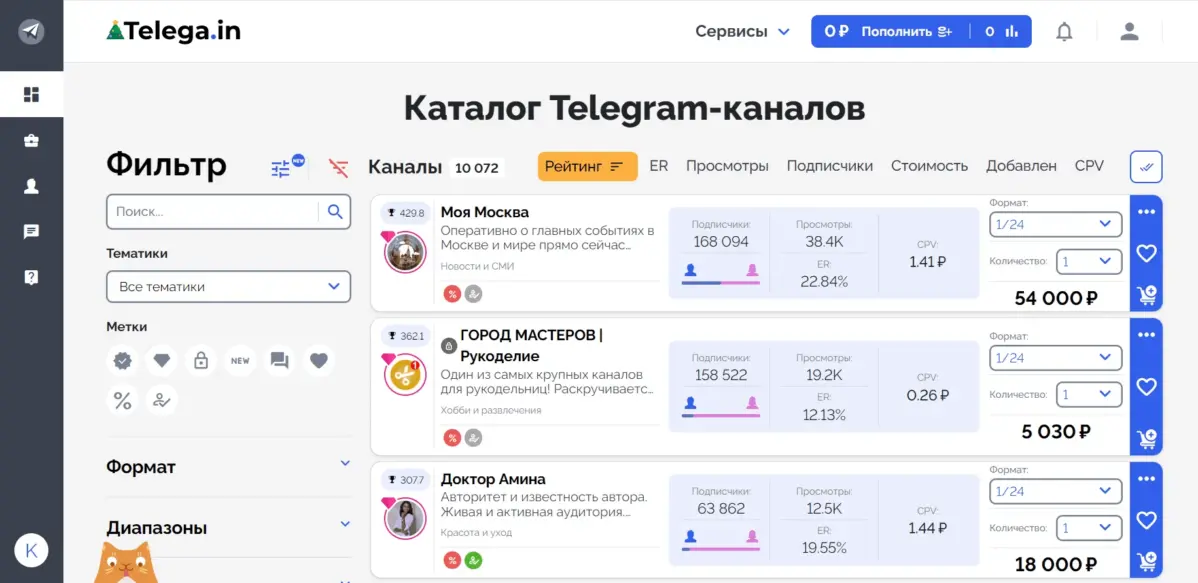The width and height of the screenshot is (1198, 583).
Task: Toggle the verified badge tag filter
Action: [x=122, y=361]
